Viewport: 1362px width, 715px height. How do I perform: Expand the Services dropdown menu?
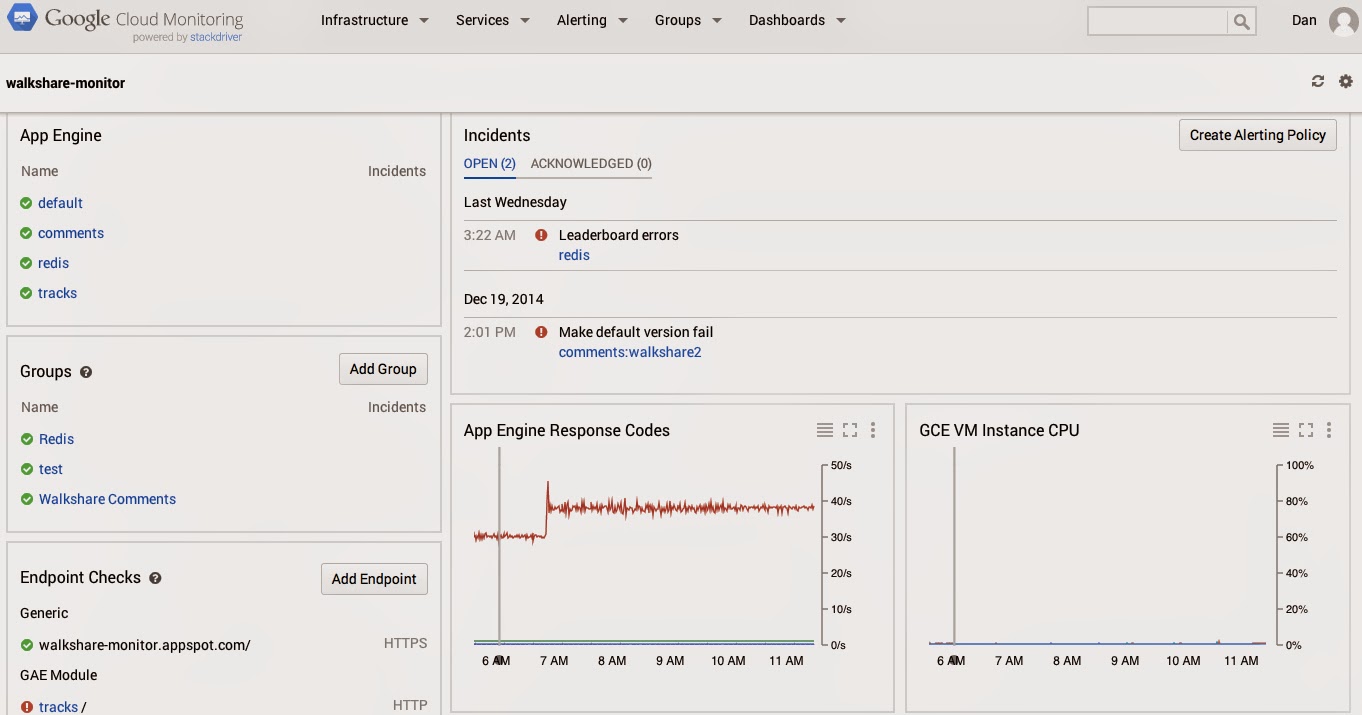coord(492,20)
